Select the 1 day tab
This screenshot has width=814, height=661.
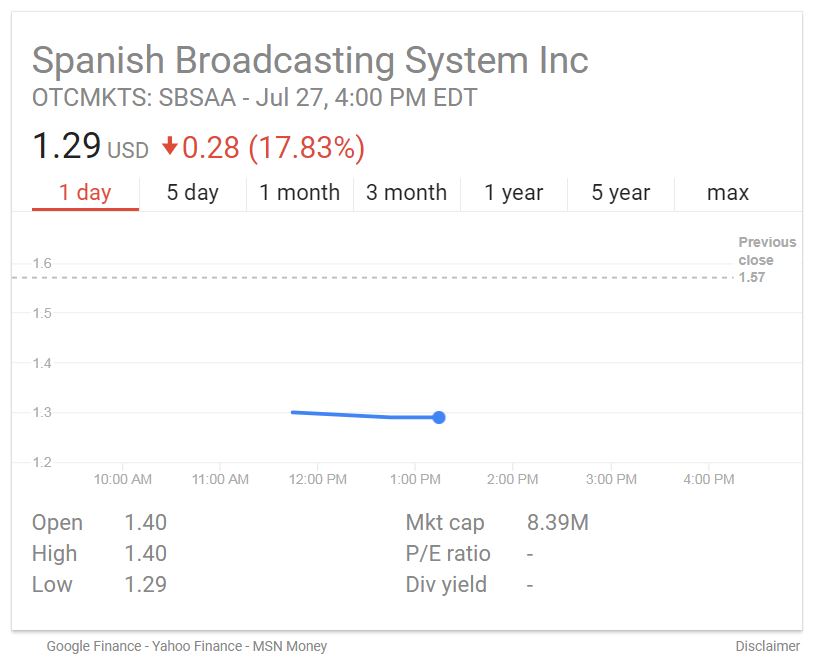point(85,193)
